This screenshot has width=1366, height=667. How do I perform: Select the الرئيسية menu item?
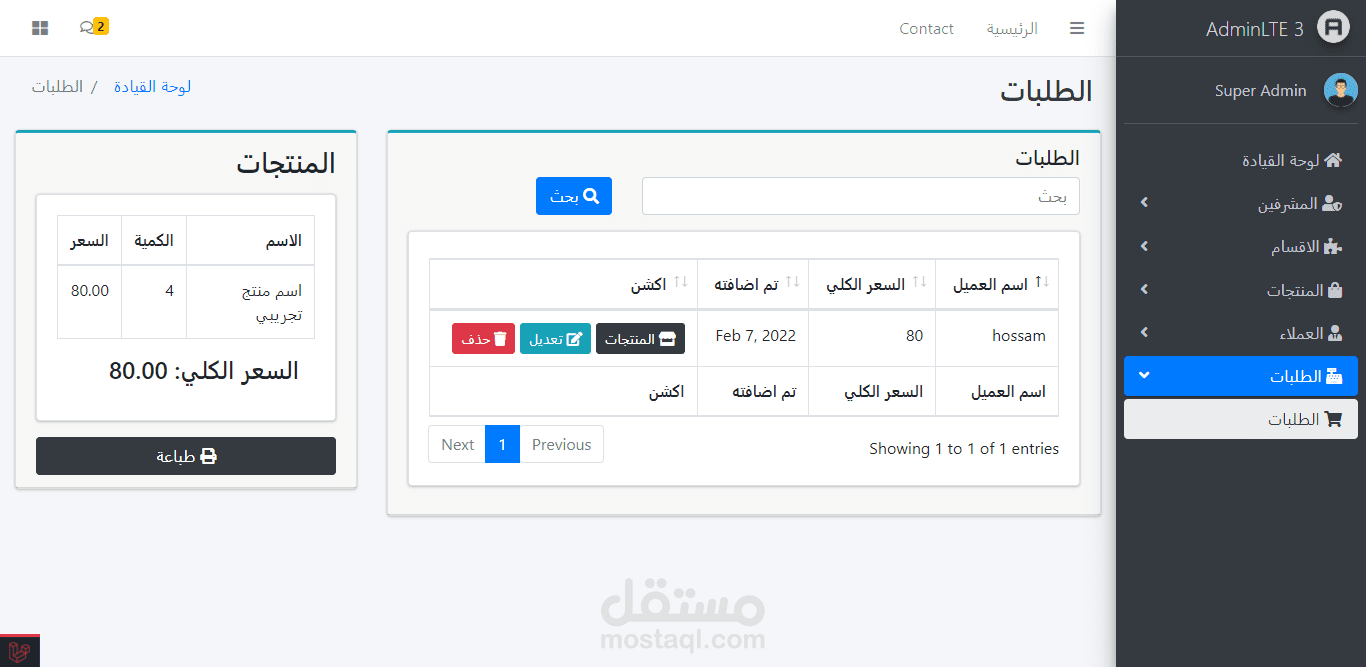1014,28
